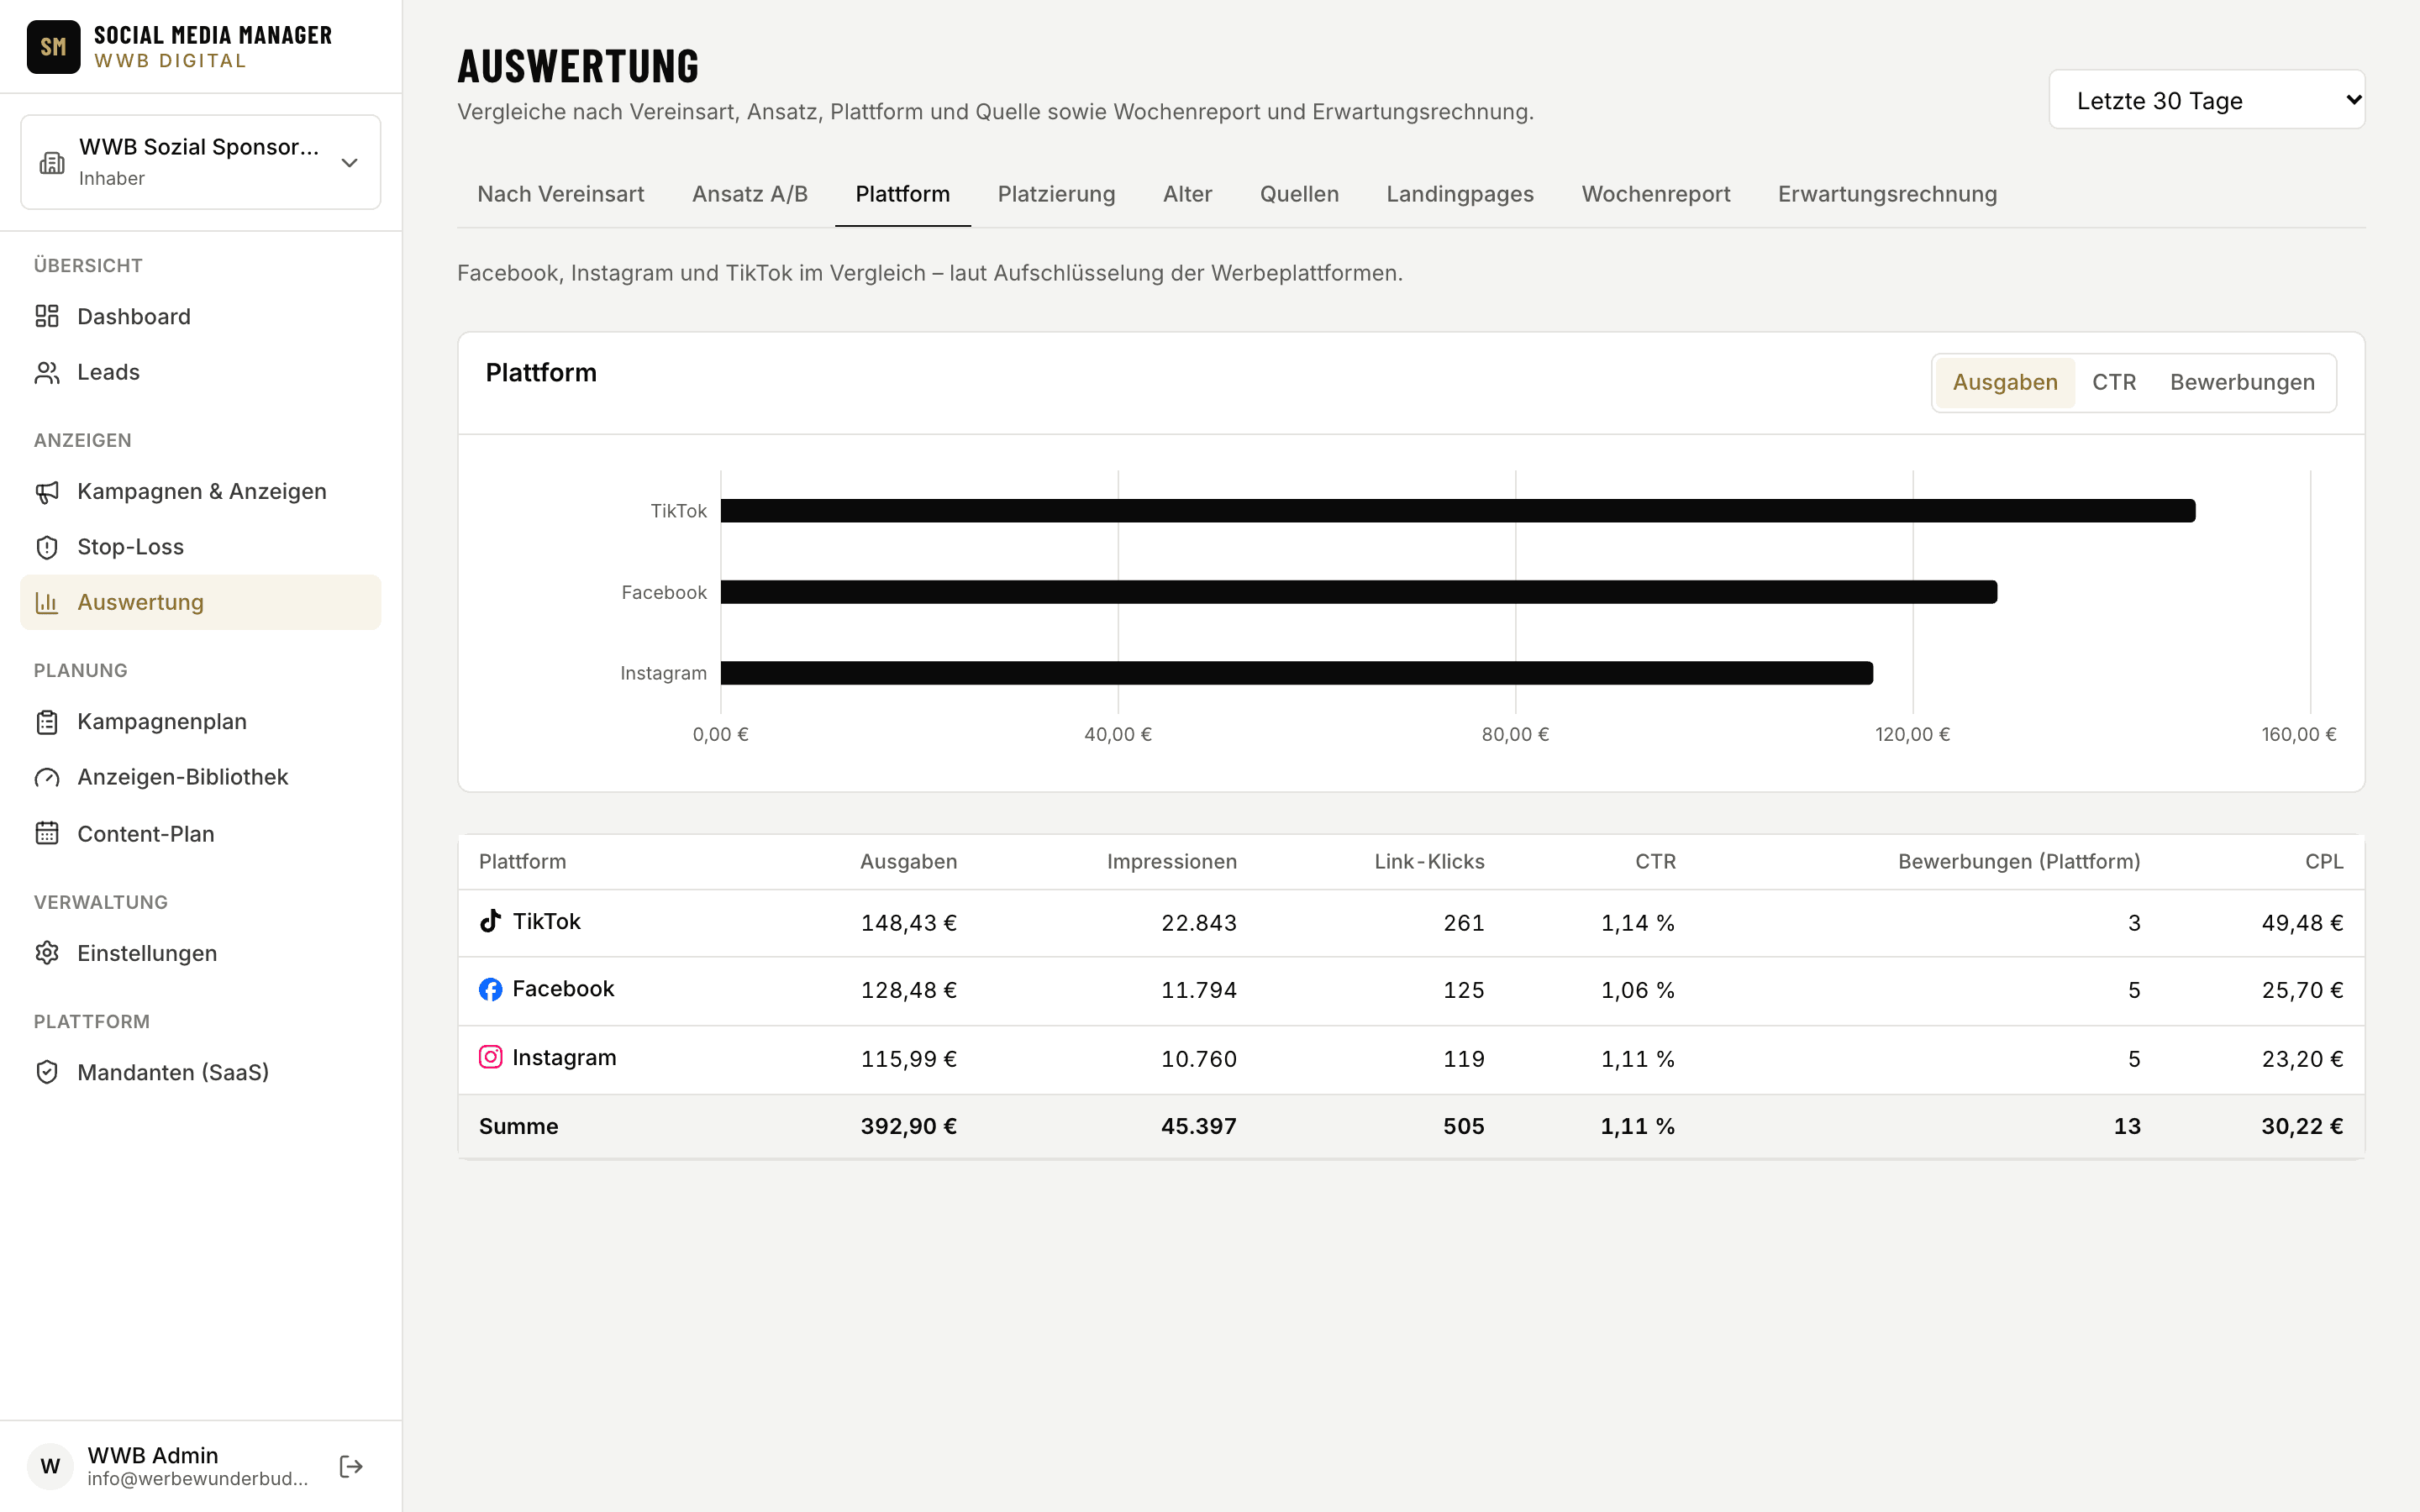2420x1512 pixels.
Task: Click the Content-Plan calendar icon
Action: coord(47,833)
